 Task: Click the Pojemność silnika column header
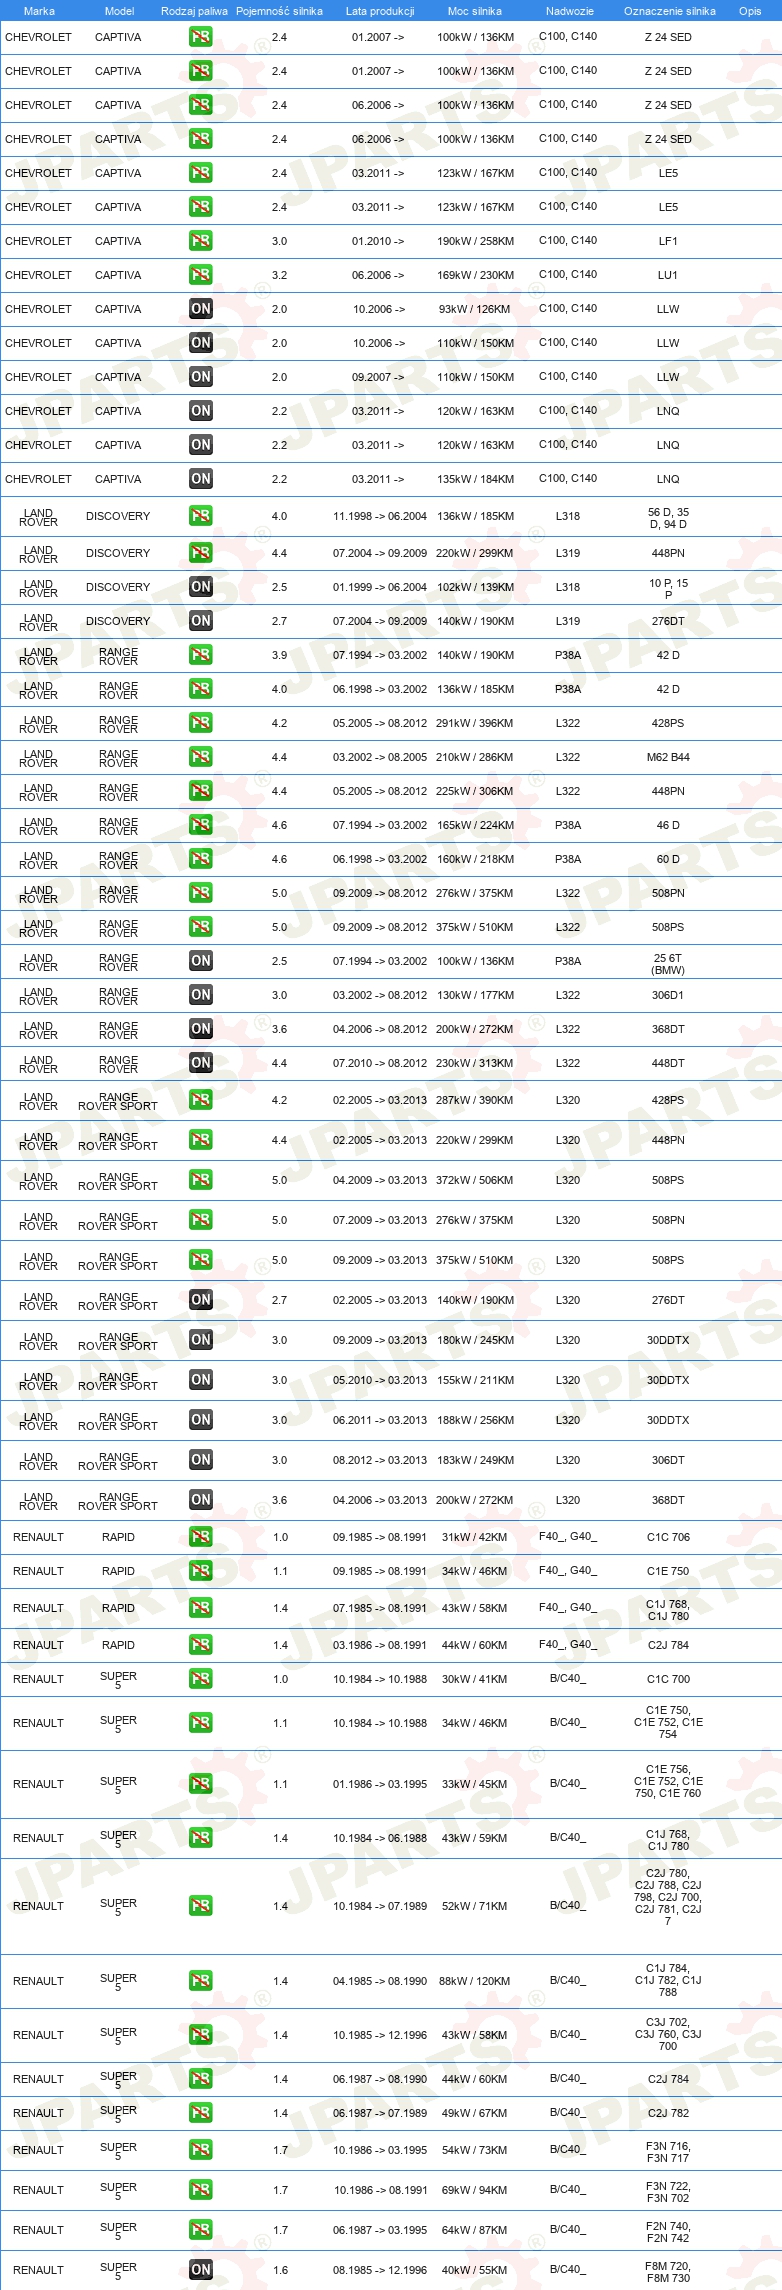click(x=279, y=11)
